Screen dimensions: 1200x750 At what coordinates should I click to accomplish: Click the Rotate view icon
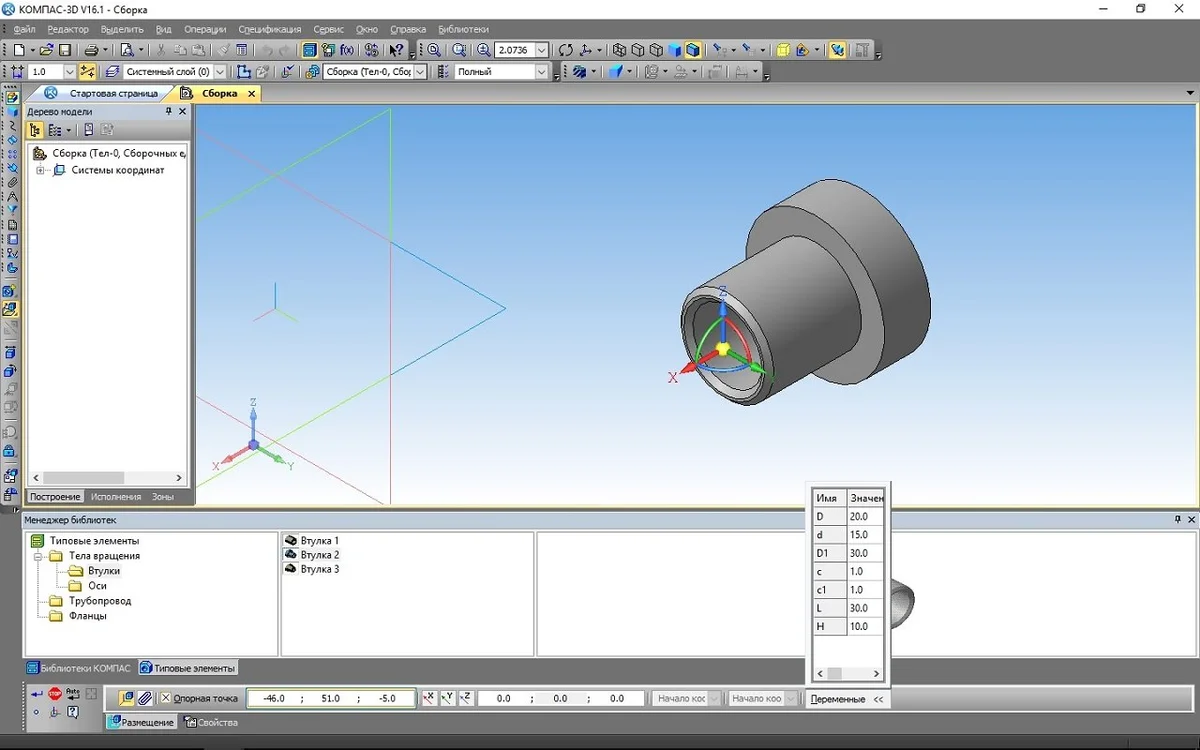(x=566, y=50)
